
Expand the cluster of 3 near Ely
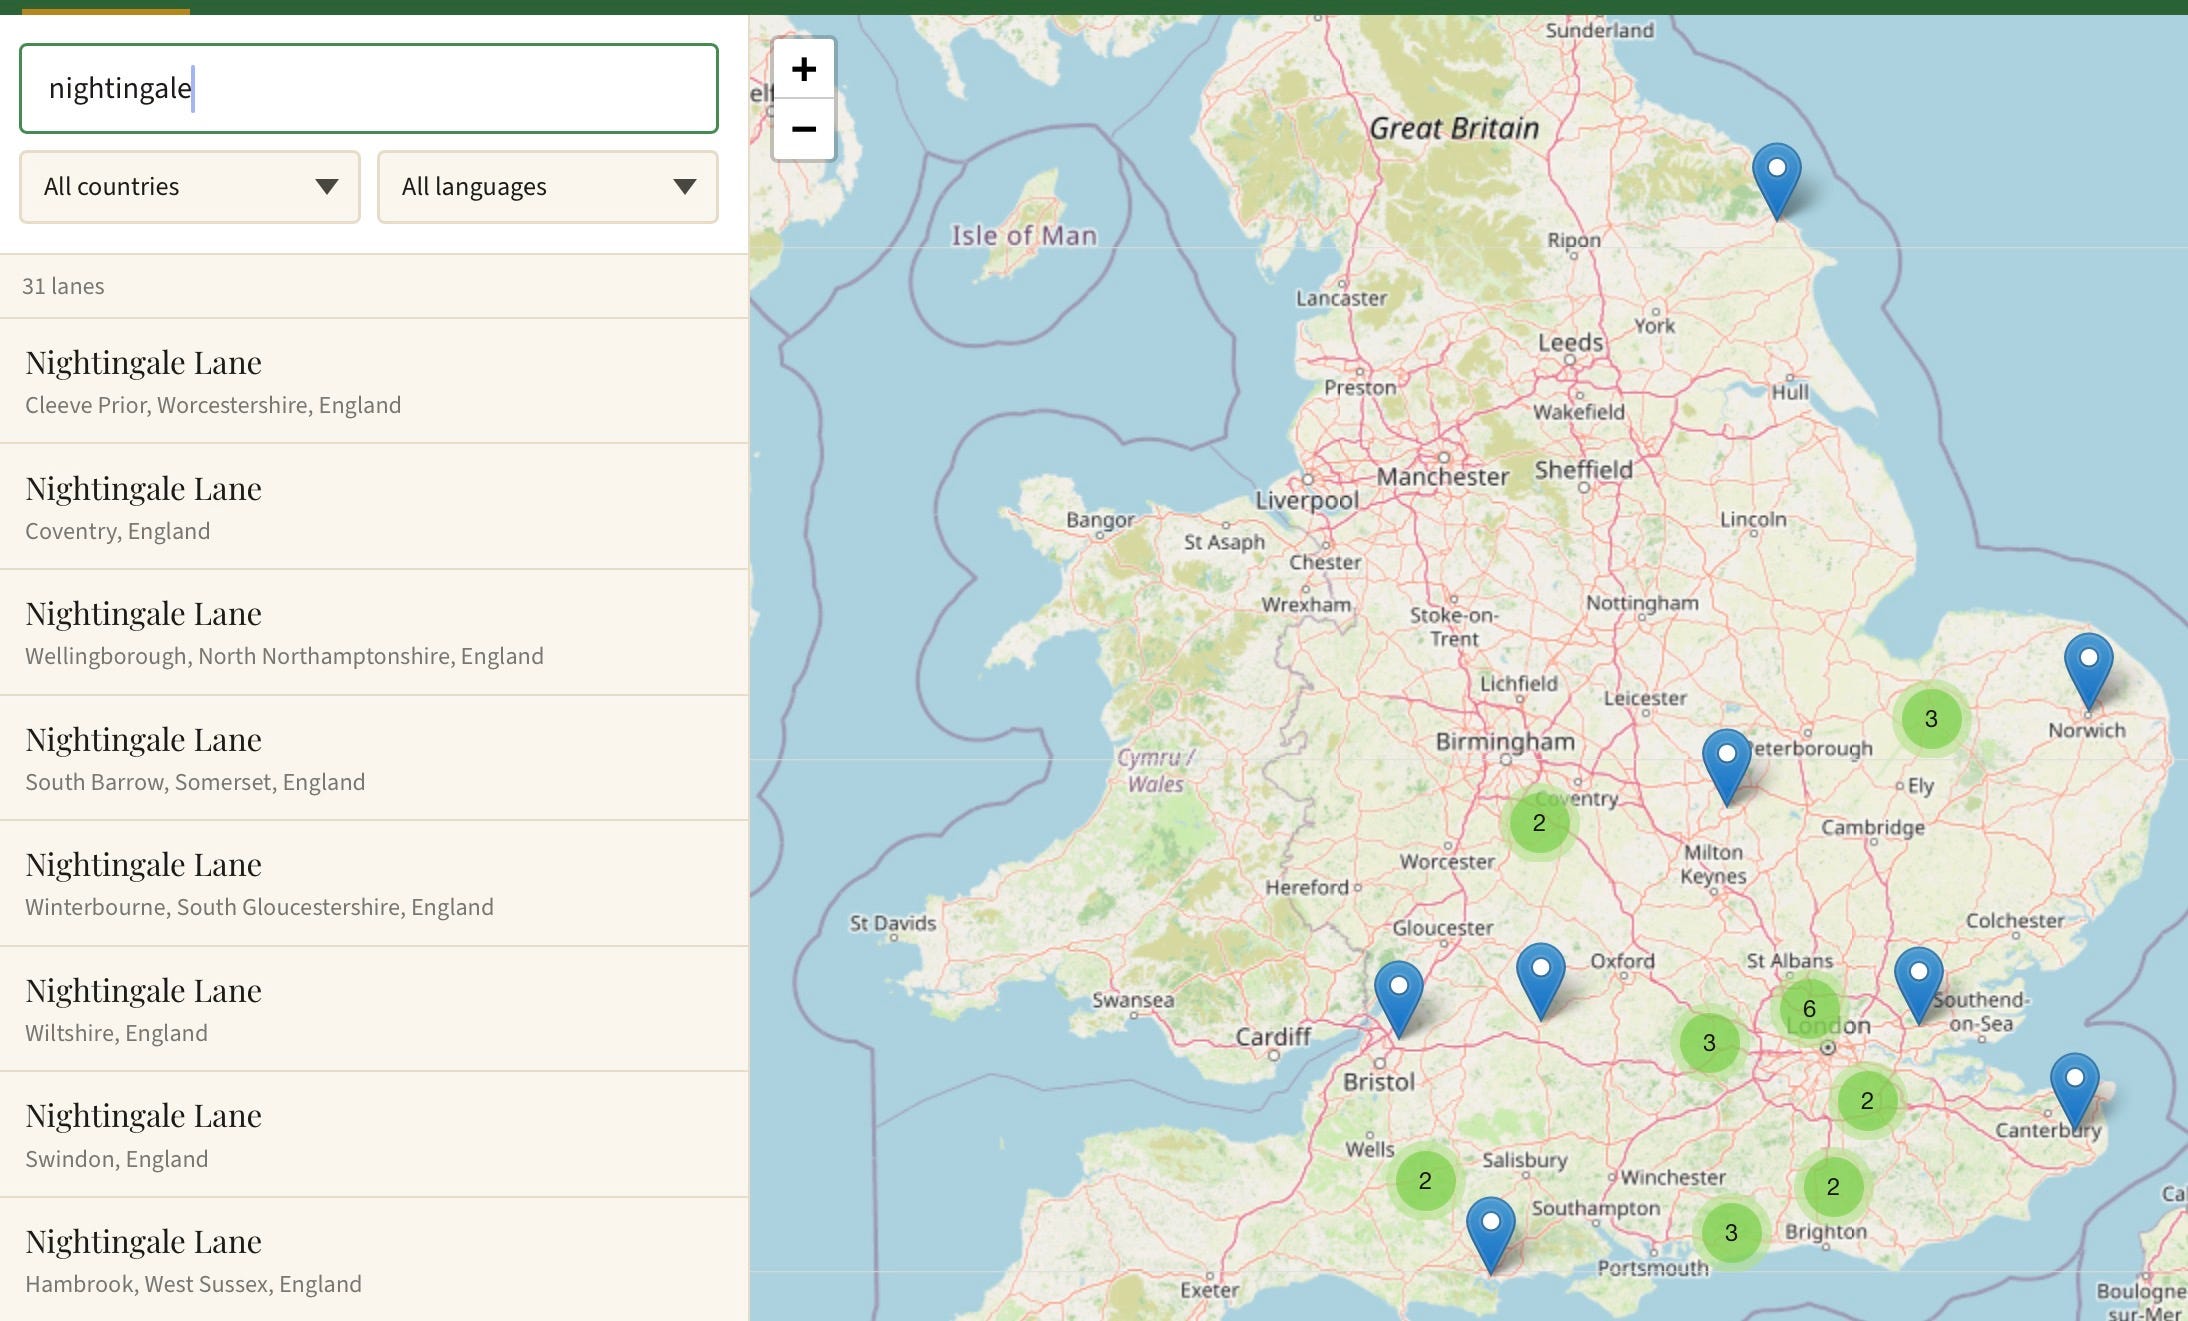(1931, 719)
